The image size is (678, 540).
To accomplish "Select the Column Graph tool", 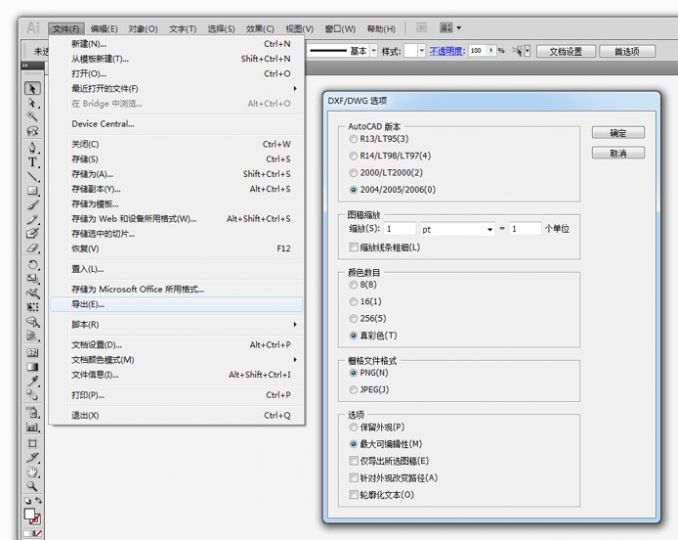I will [x=32, y=427].
